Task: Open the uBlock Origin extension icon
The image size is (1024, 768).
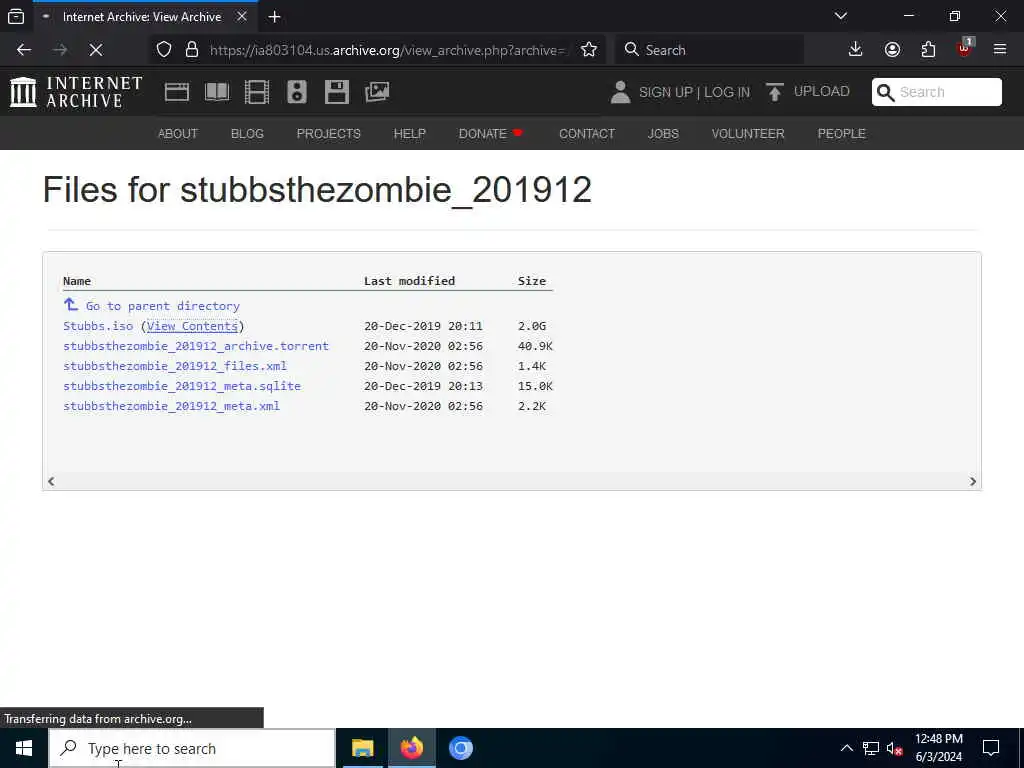Action: (965, 48)
